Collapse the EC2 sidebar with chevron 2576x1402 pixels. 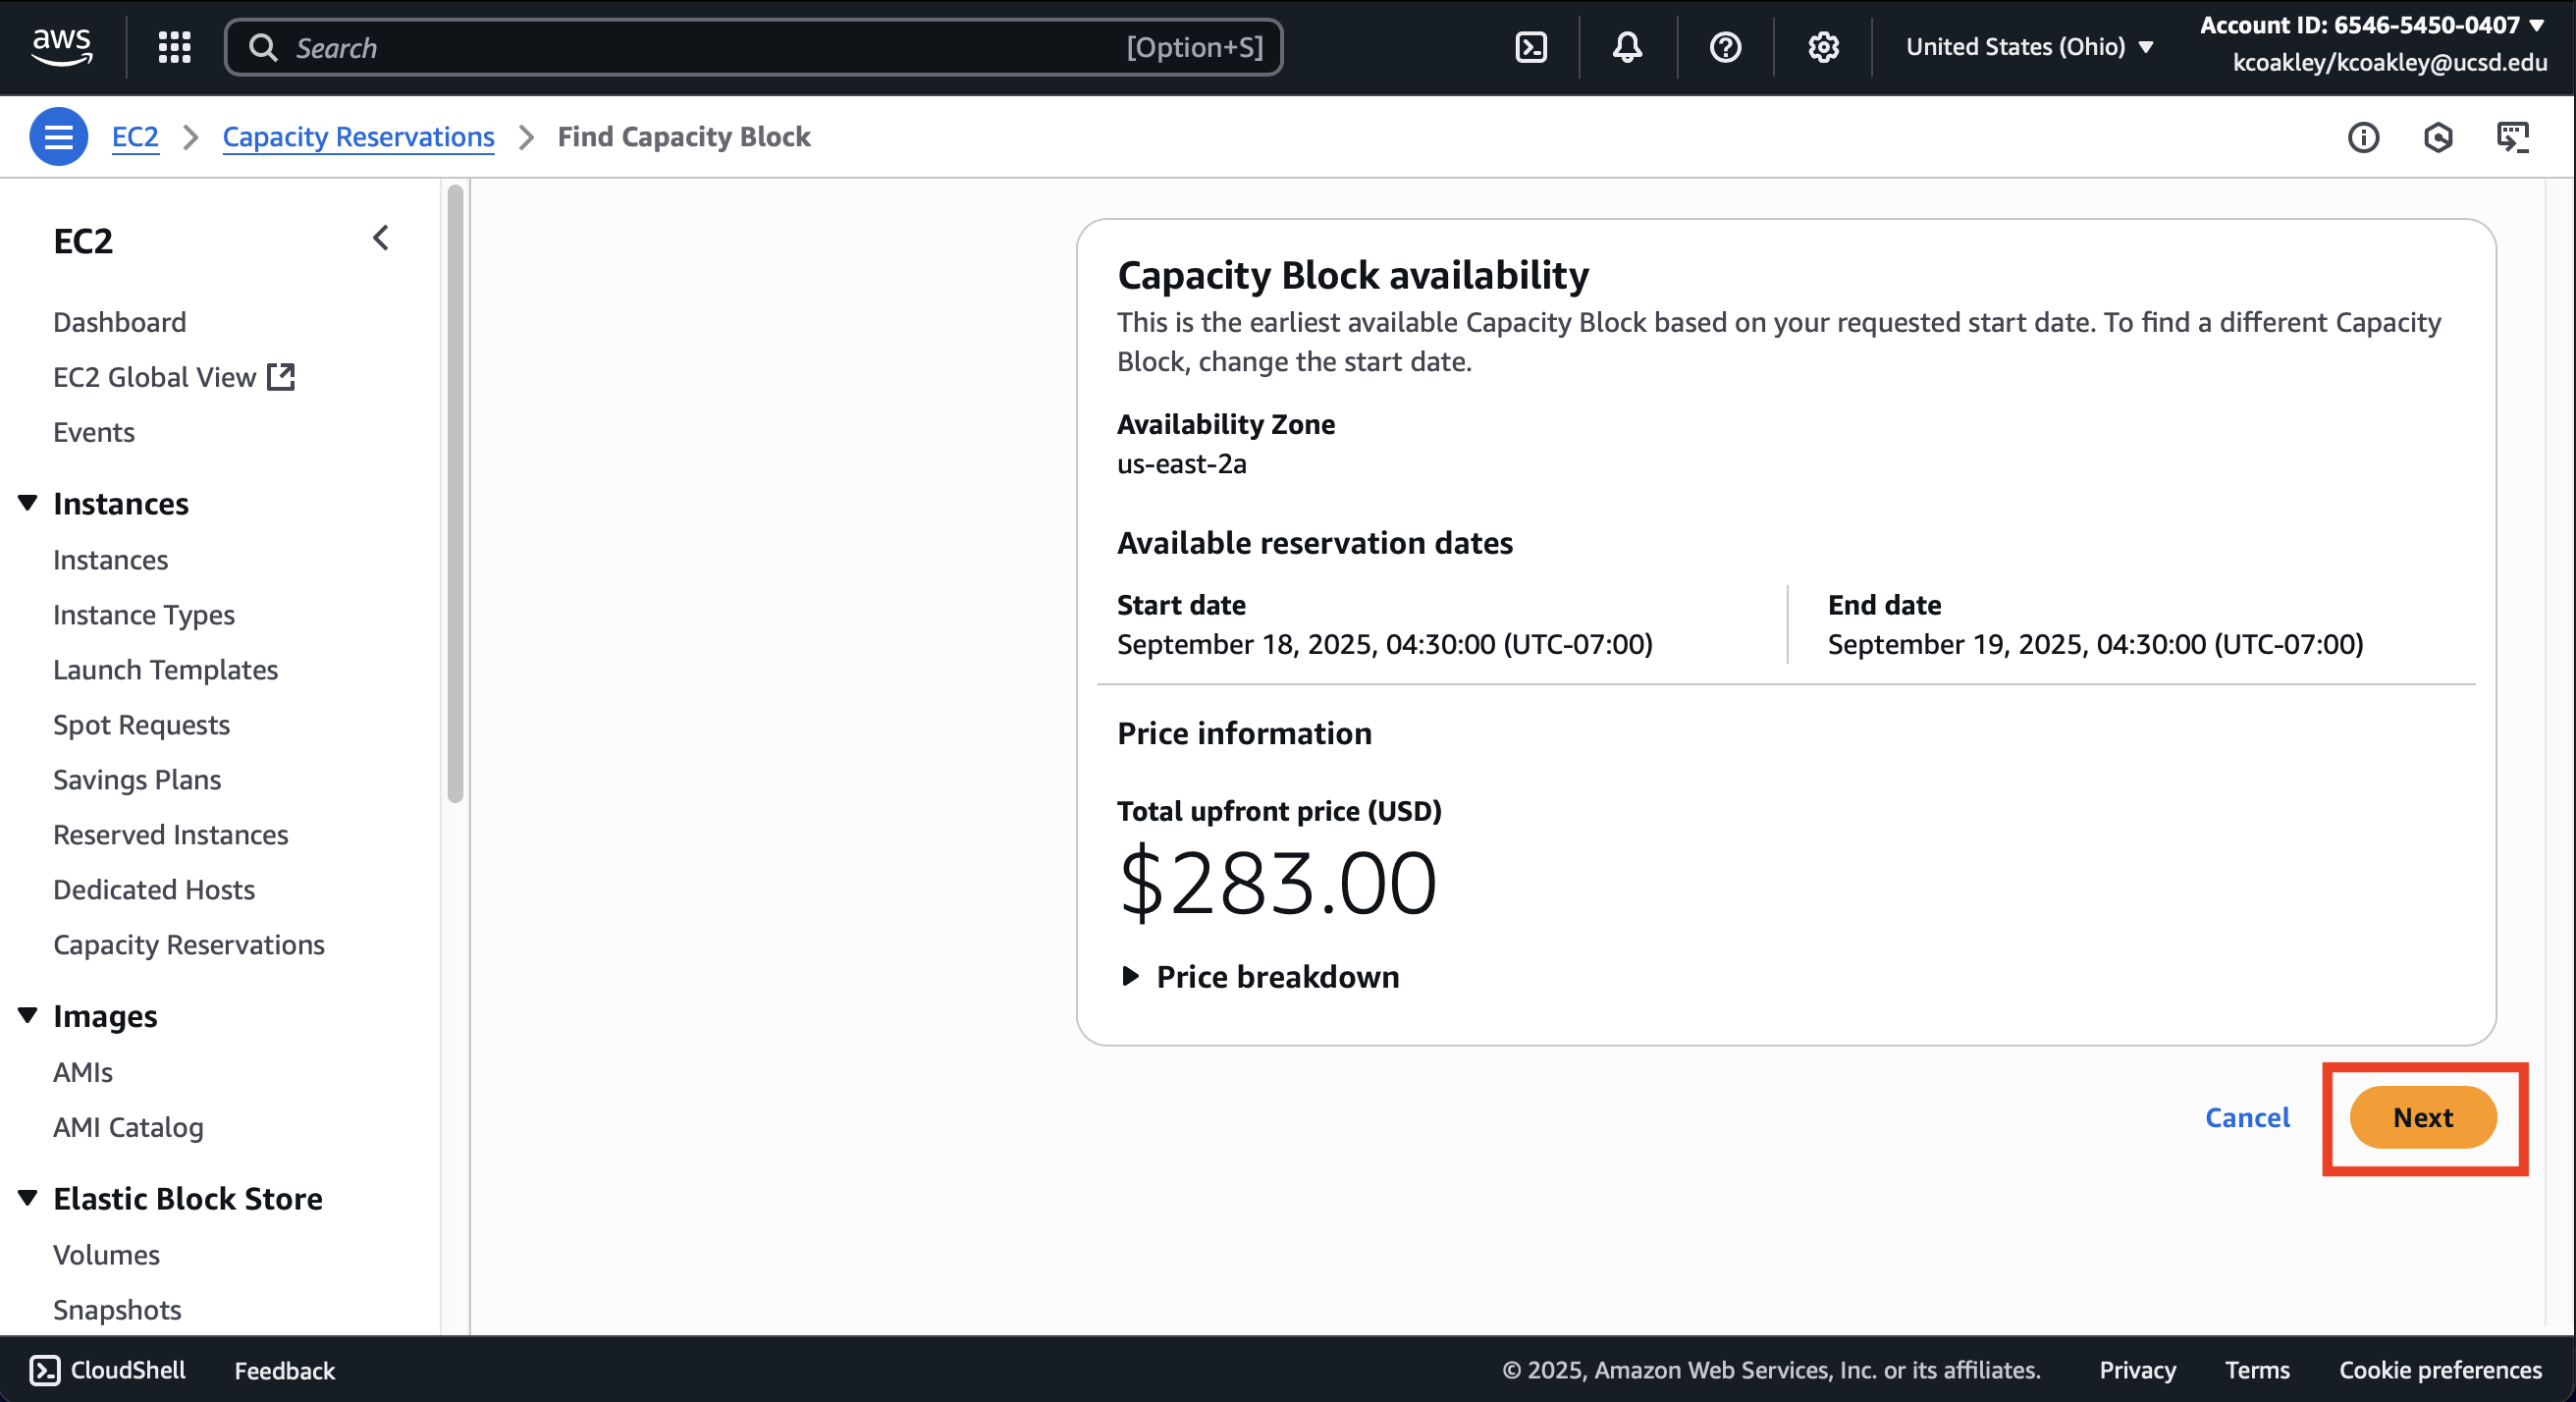380,238
